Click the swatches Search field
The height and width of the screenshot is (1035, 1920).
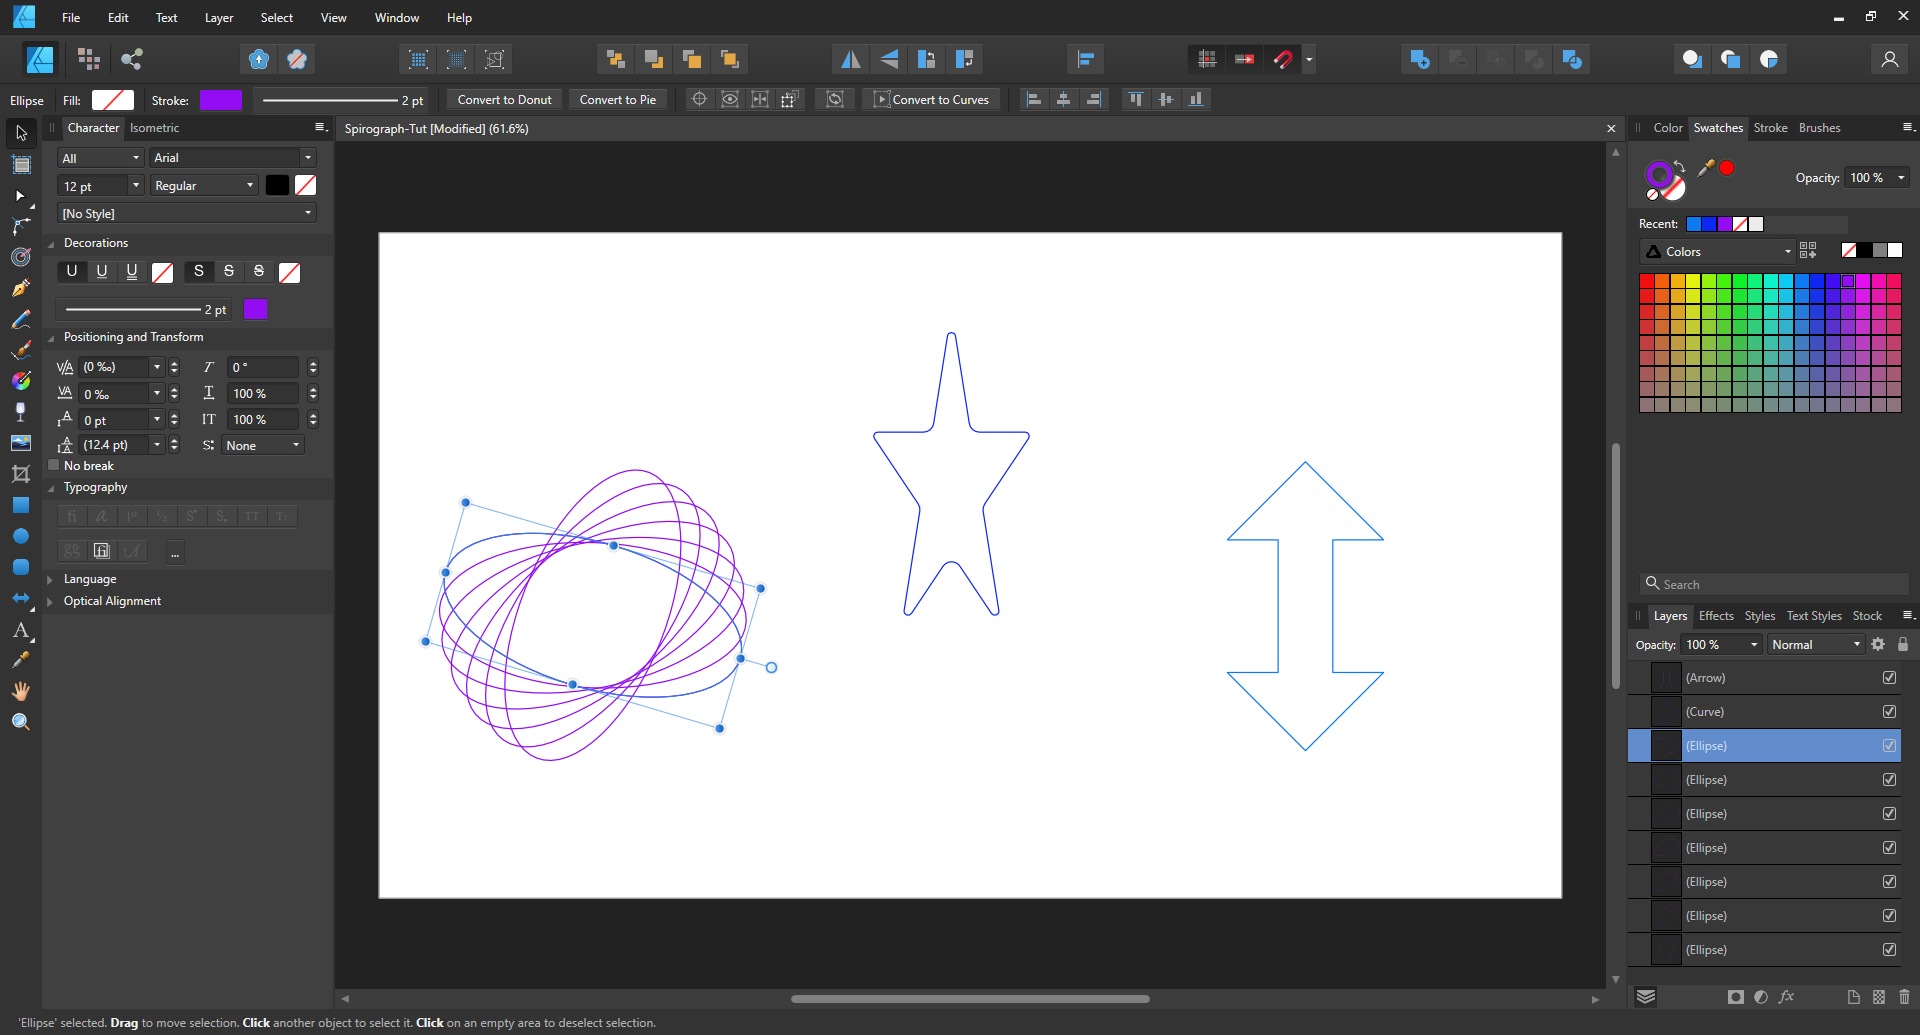(x=1774, y=584)
